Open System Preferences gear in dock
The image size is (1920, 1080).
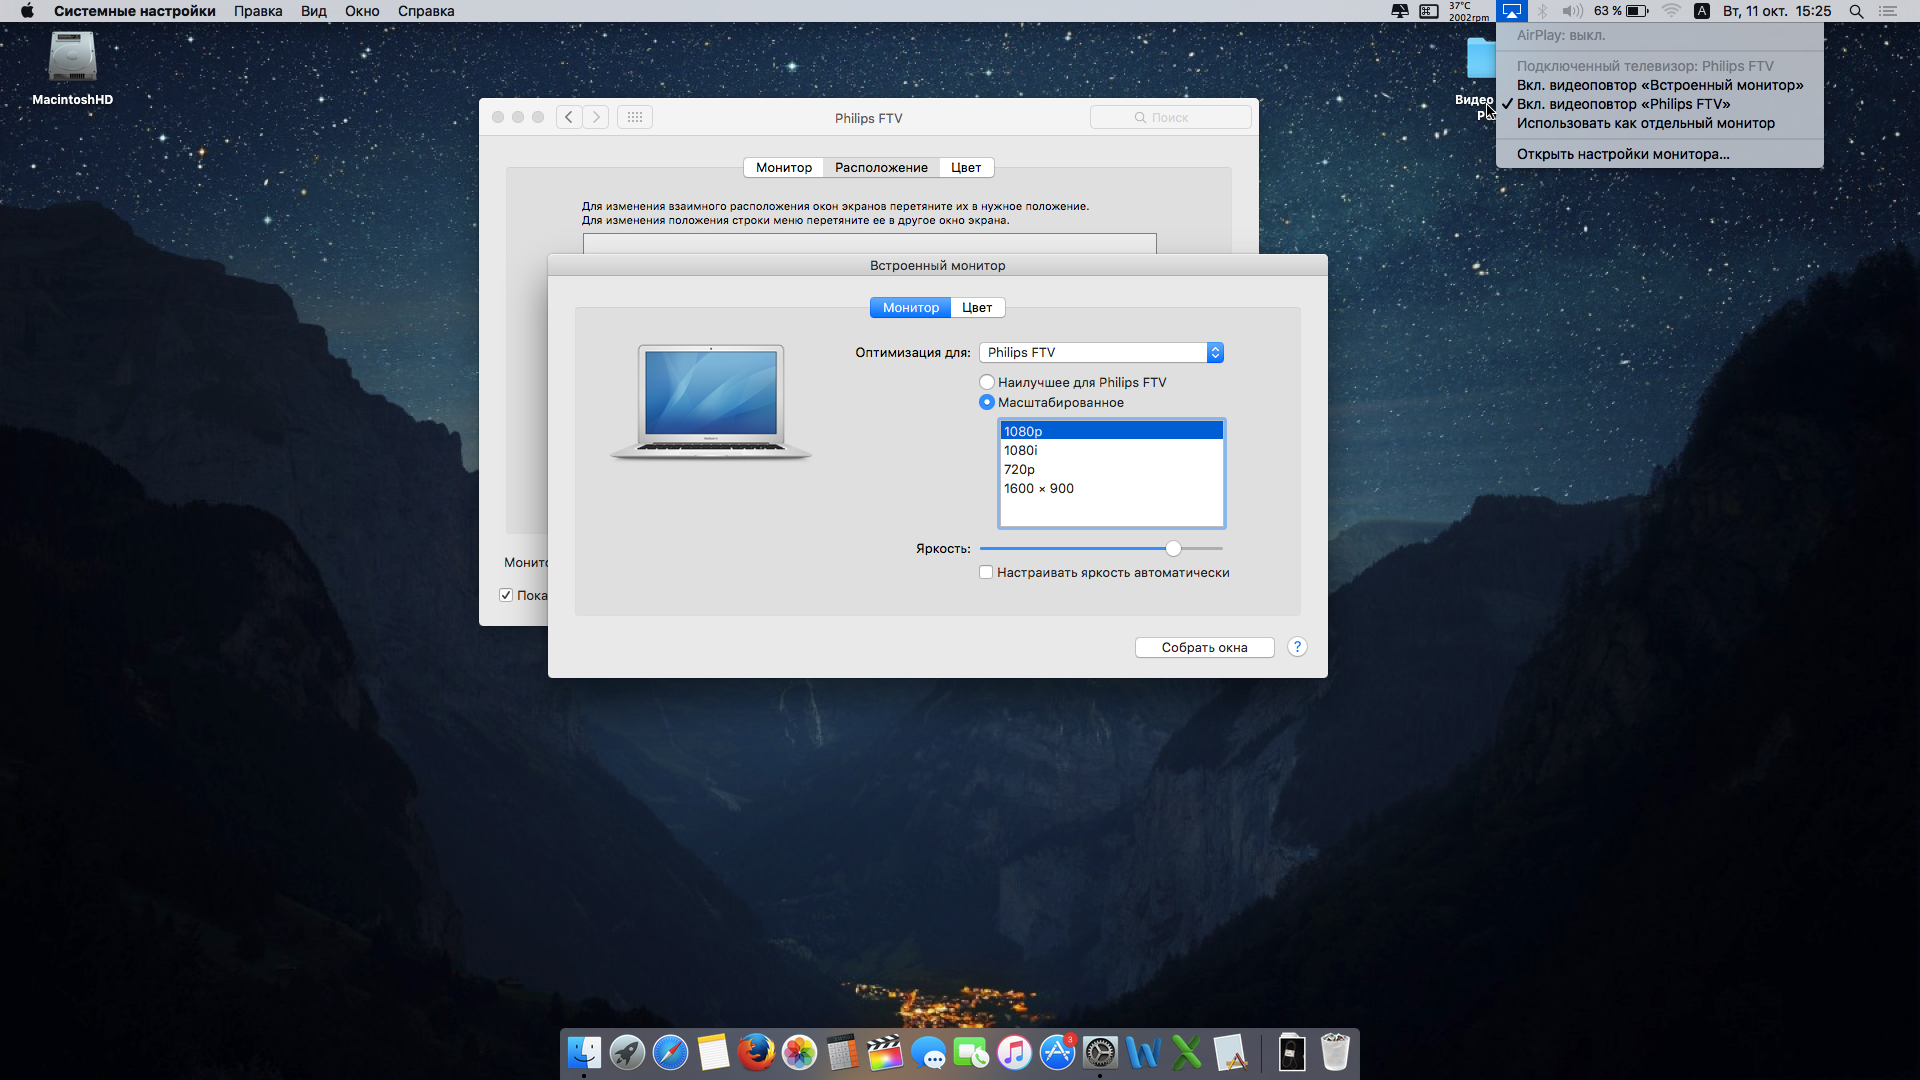[x=1100, y=1052]
